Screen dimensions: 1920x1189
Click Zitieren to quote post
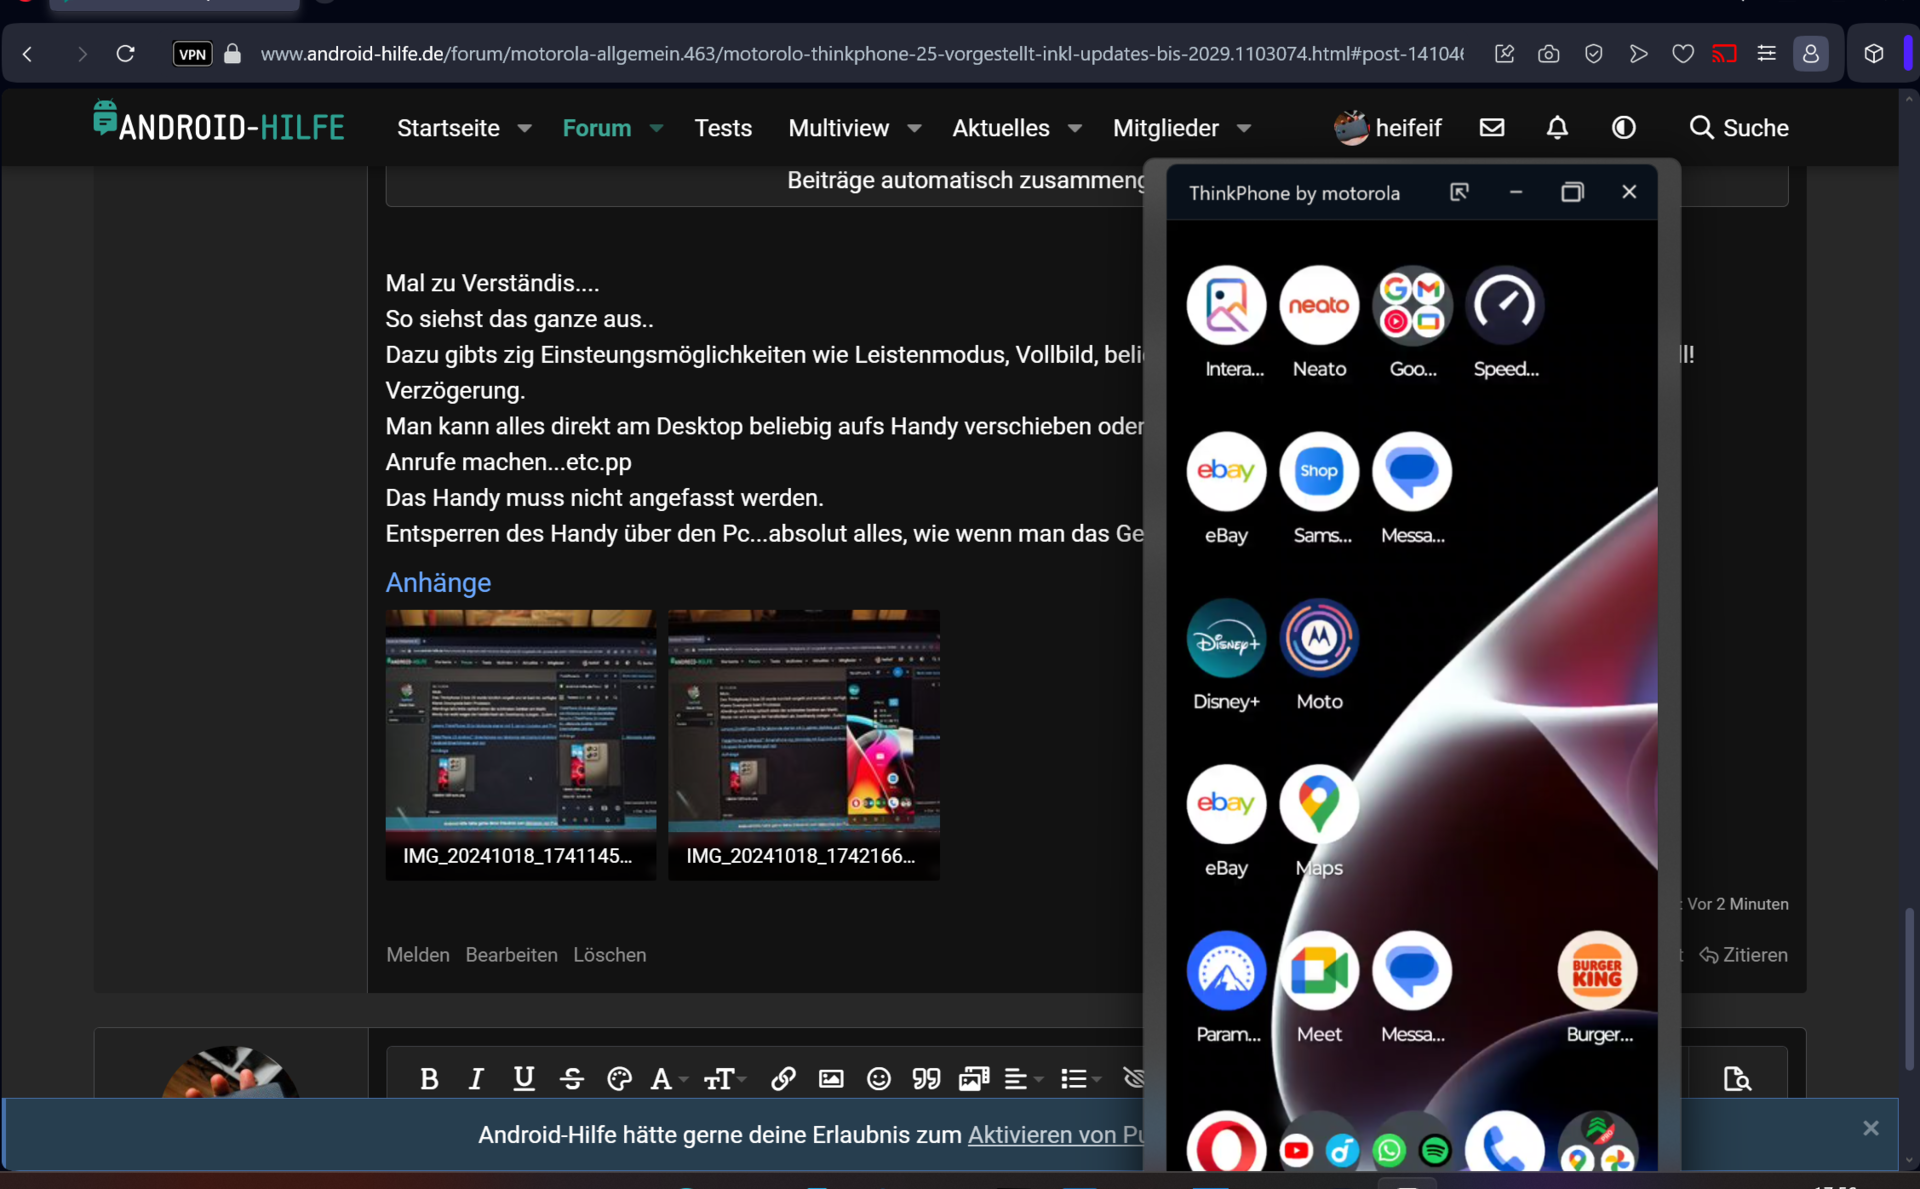tap(1744, 954)
